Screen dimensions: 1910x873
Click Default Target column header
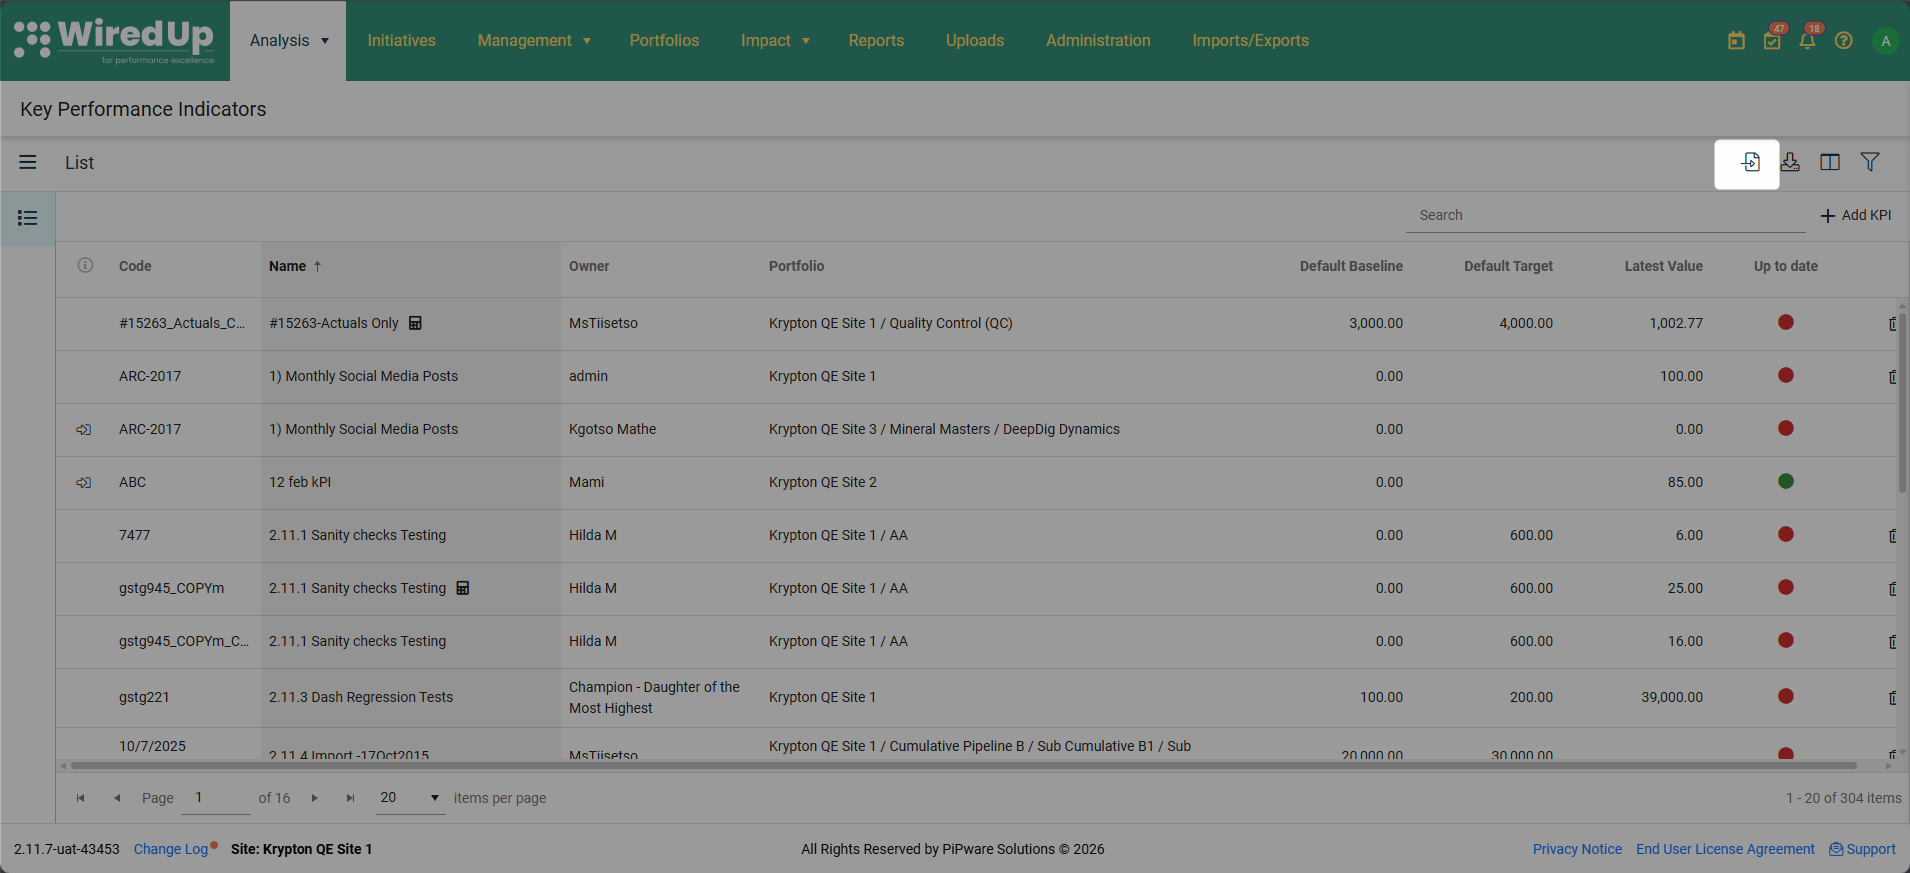coord(1508,266)
